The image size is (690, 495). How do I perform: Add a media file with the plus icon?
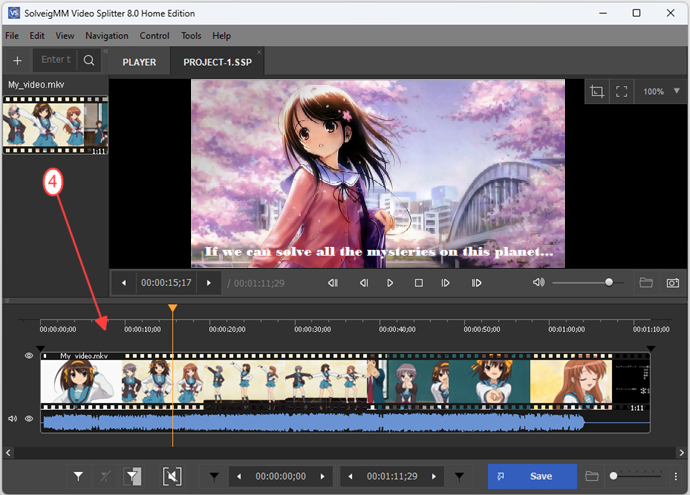click(17, 61)
